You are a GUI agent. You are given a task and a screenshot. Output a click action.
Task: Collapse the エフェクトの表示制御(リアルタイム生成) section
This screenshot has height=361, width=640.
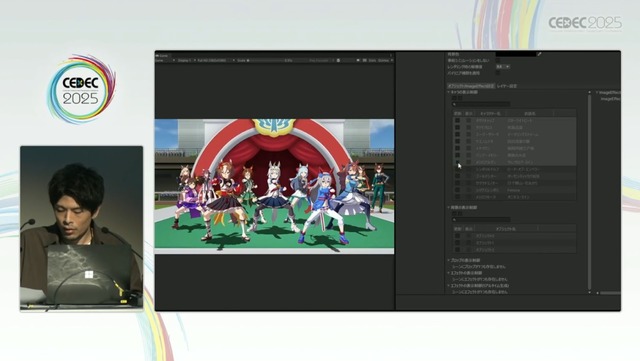pyautogui.click(x=448, y=285)
